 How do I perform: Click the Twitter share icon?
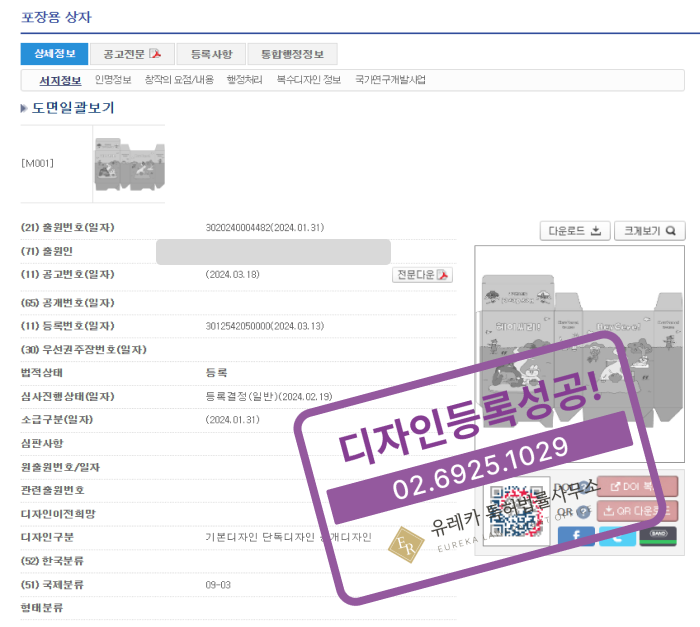(617, 536)
